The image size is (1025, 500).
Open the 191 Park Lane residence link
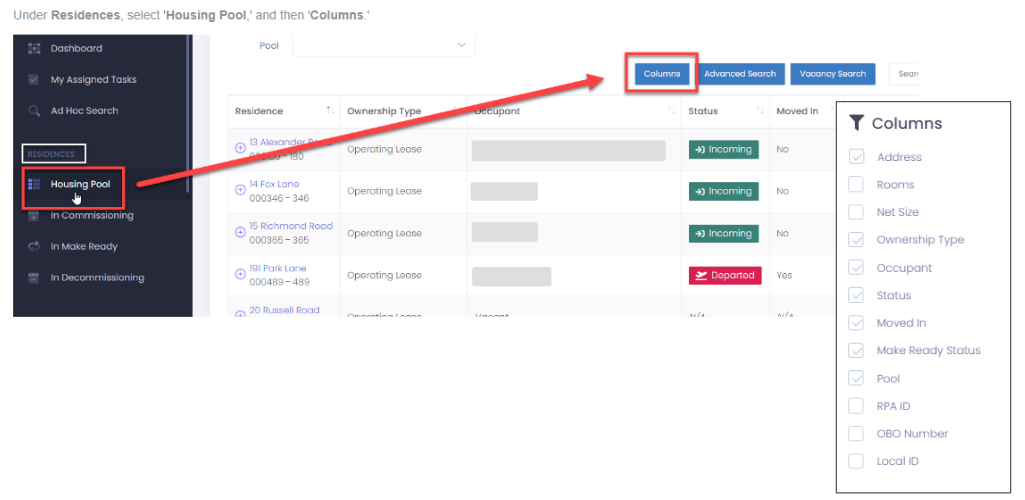[x=277, y=269]
